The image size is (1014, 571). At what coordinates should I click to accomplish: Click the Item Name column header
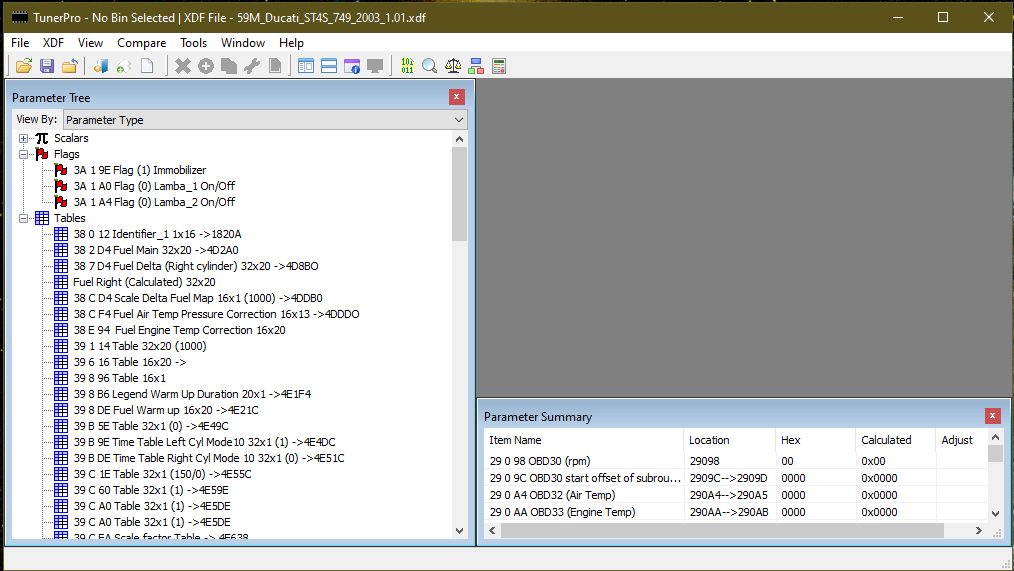pos(583,440)
